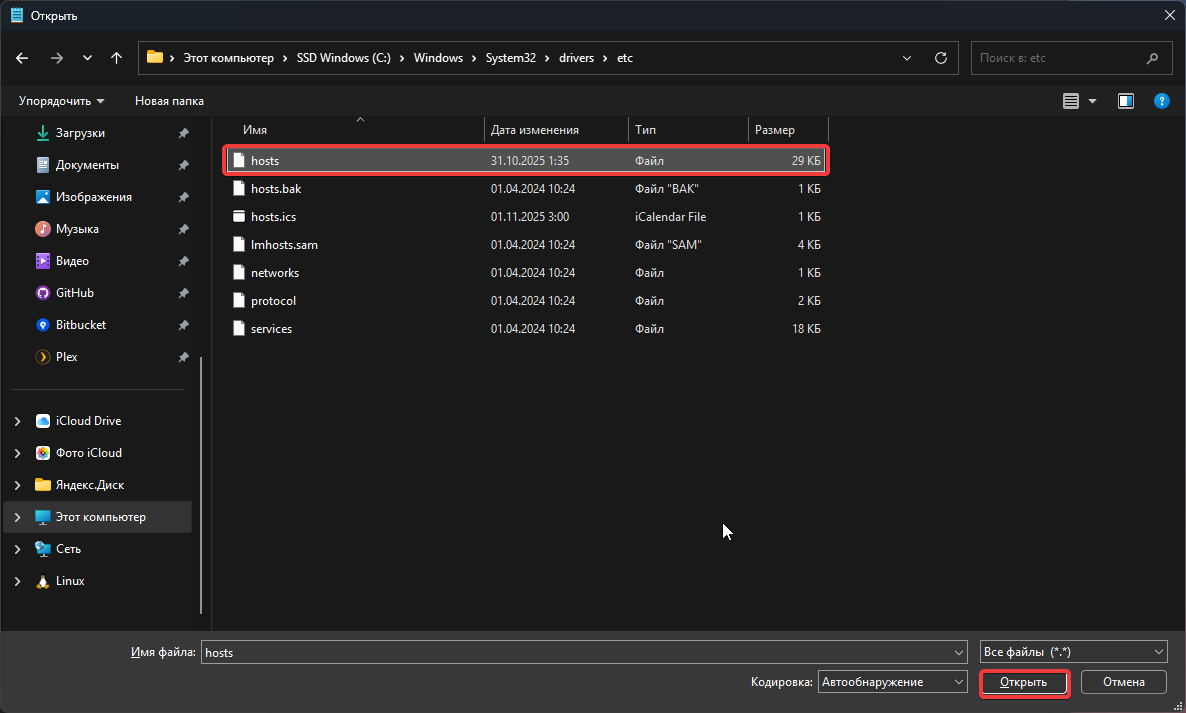Sort files by Дата изменения column

click(535, 130)
